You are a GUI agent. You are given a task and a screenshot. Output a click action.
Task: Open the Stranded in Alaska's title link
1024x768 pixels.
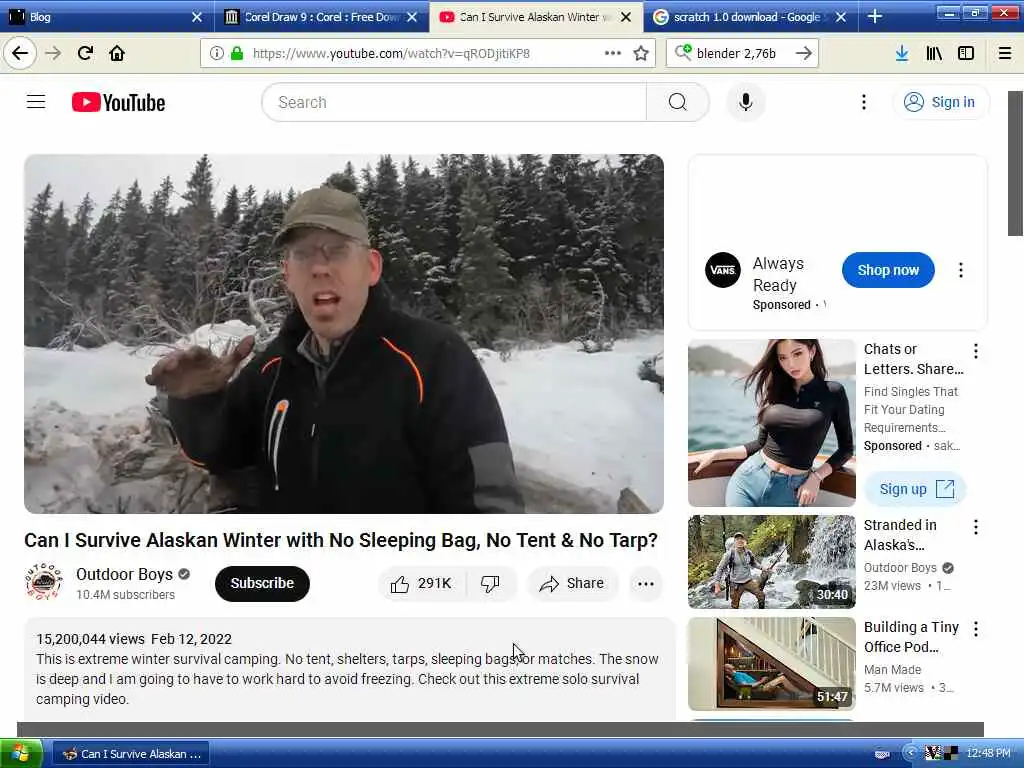click(901, 535)
